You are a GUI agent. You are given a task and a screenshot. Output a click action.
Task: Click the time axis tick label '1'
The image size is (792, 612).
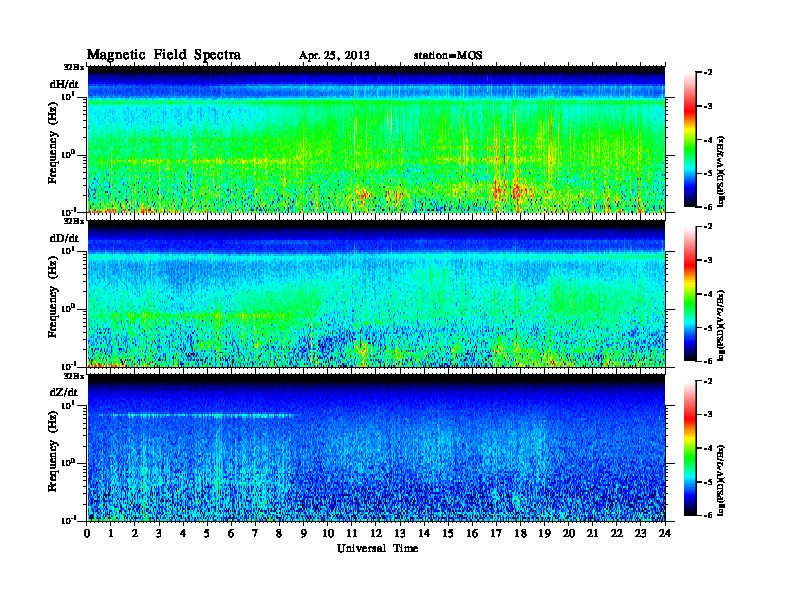112,534
